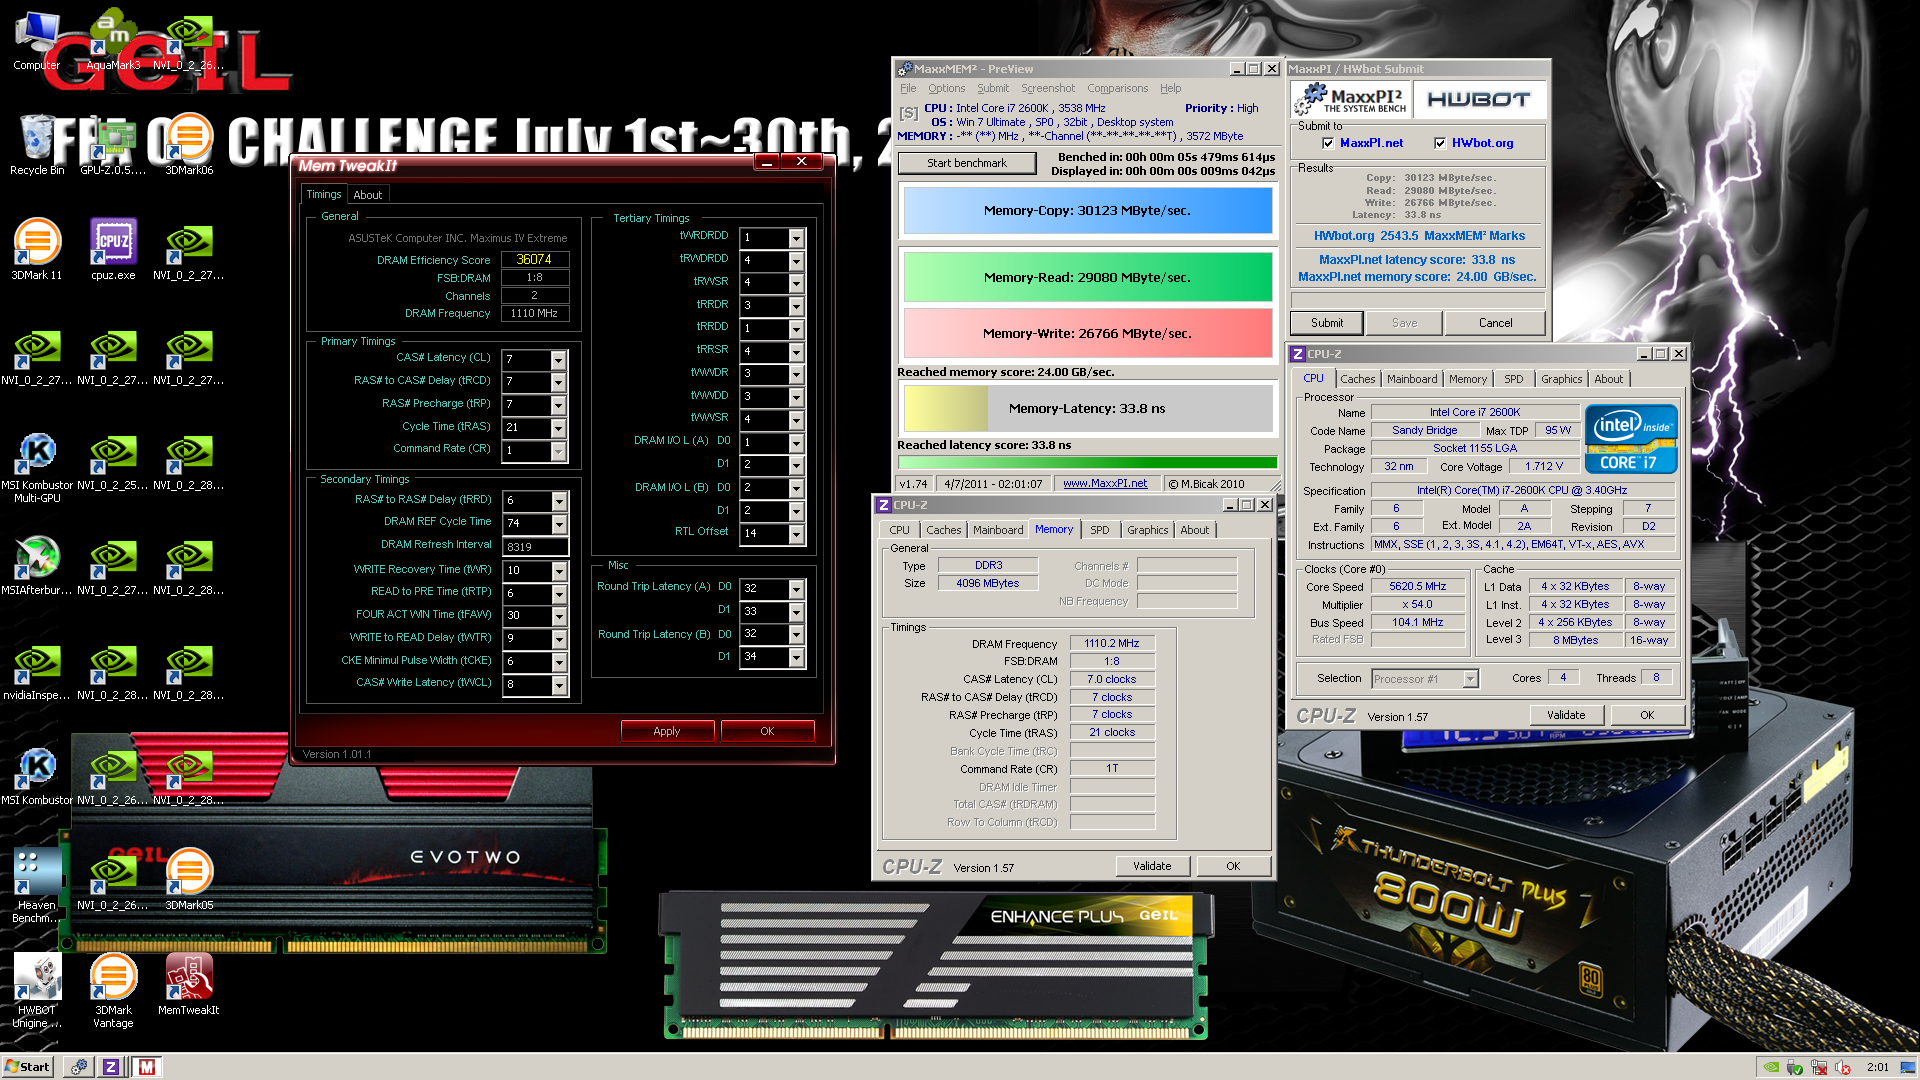Click Submit in HWbot Submit window

coord(1327,323)
